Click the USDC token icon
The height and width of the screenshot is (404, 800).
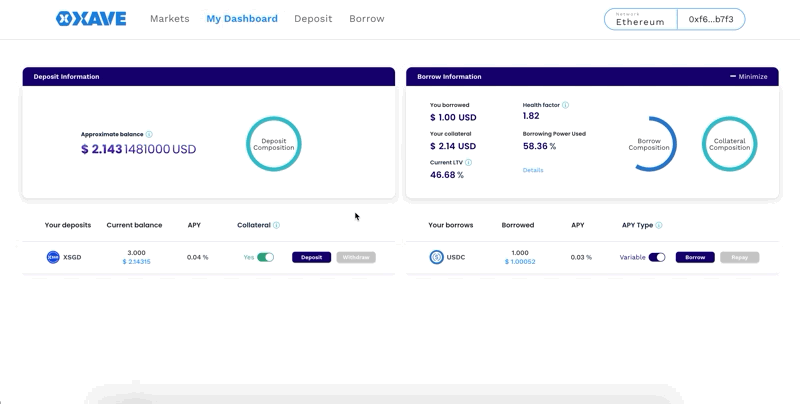pyautogui.click(x=436, y=257)
